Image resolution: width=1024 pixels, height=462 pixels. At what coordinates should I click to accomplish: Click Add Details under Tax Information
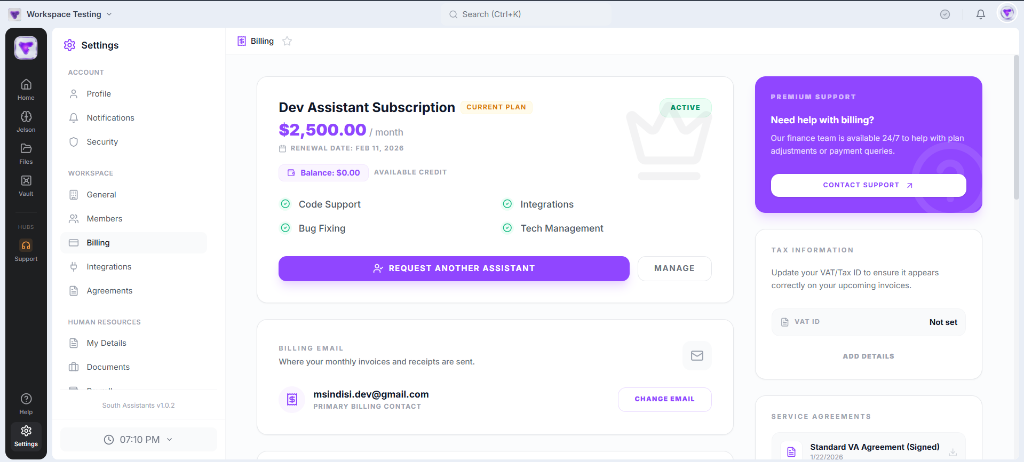(x=867, y=356)
